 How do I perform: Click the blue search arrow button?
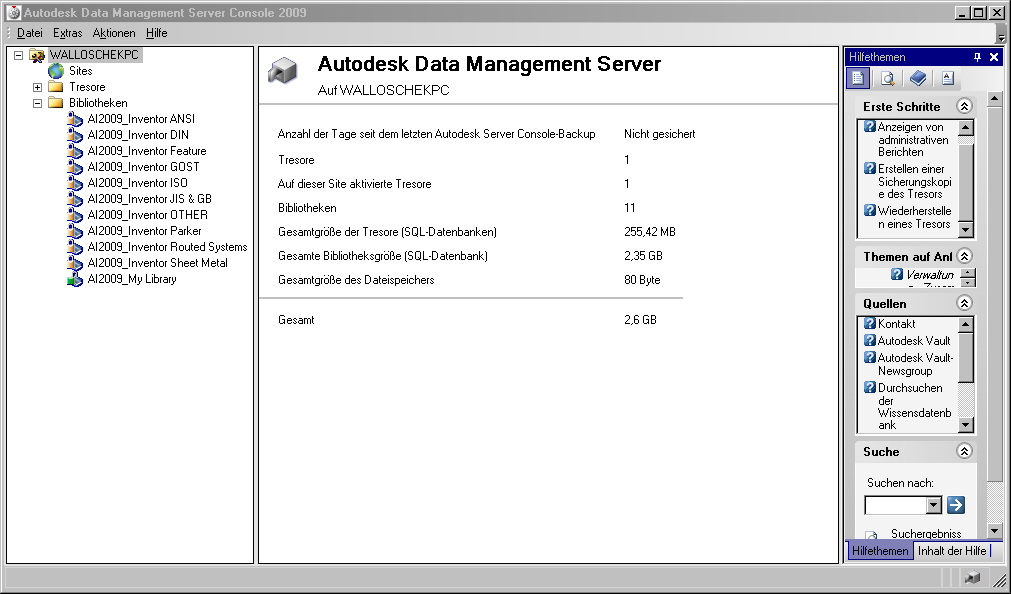pyautogui.click(x=956, y=505)
